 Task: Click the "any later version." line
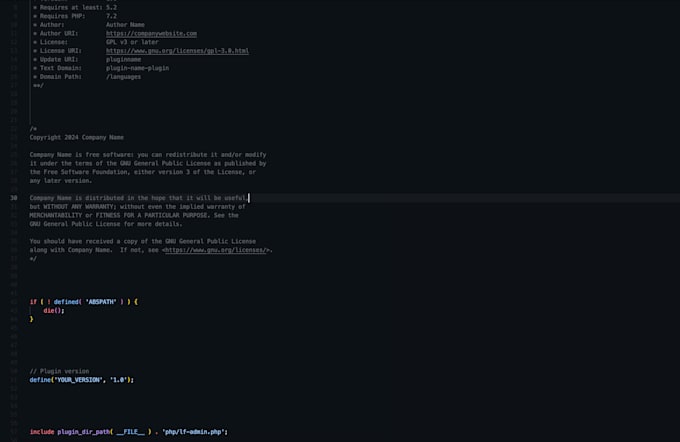61,181
